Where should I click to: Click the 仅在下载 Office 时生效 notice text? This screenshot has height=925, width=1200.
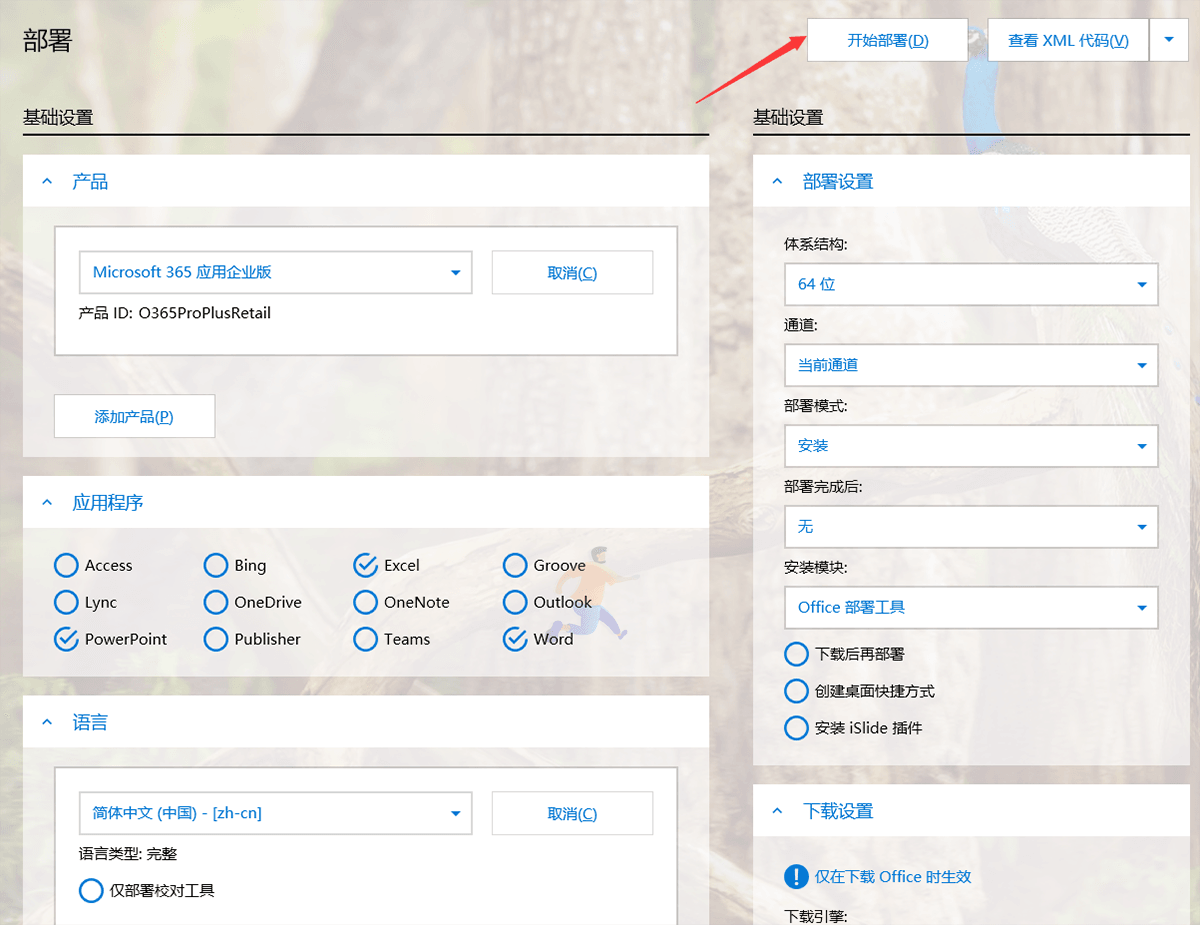[893, 877]
